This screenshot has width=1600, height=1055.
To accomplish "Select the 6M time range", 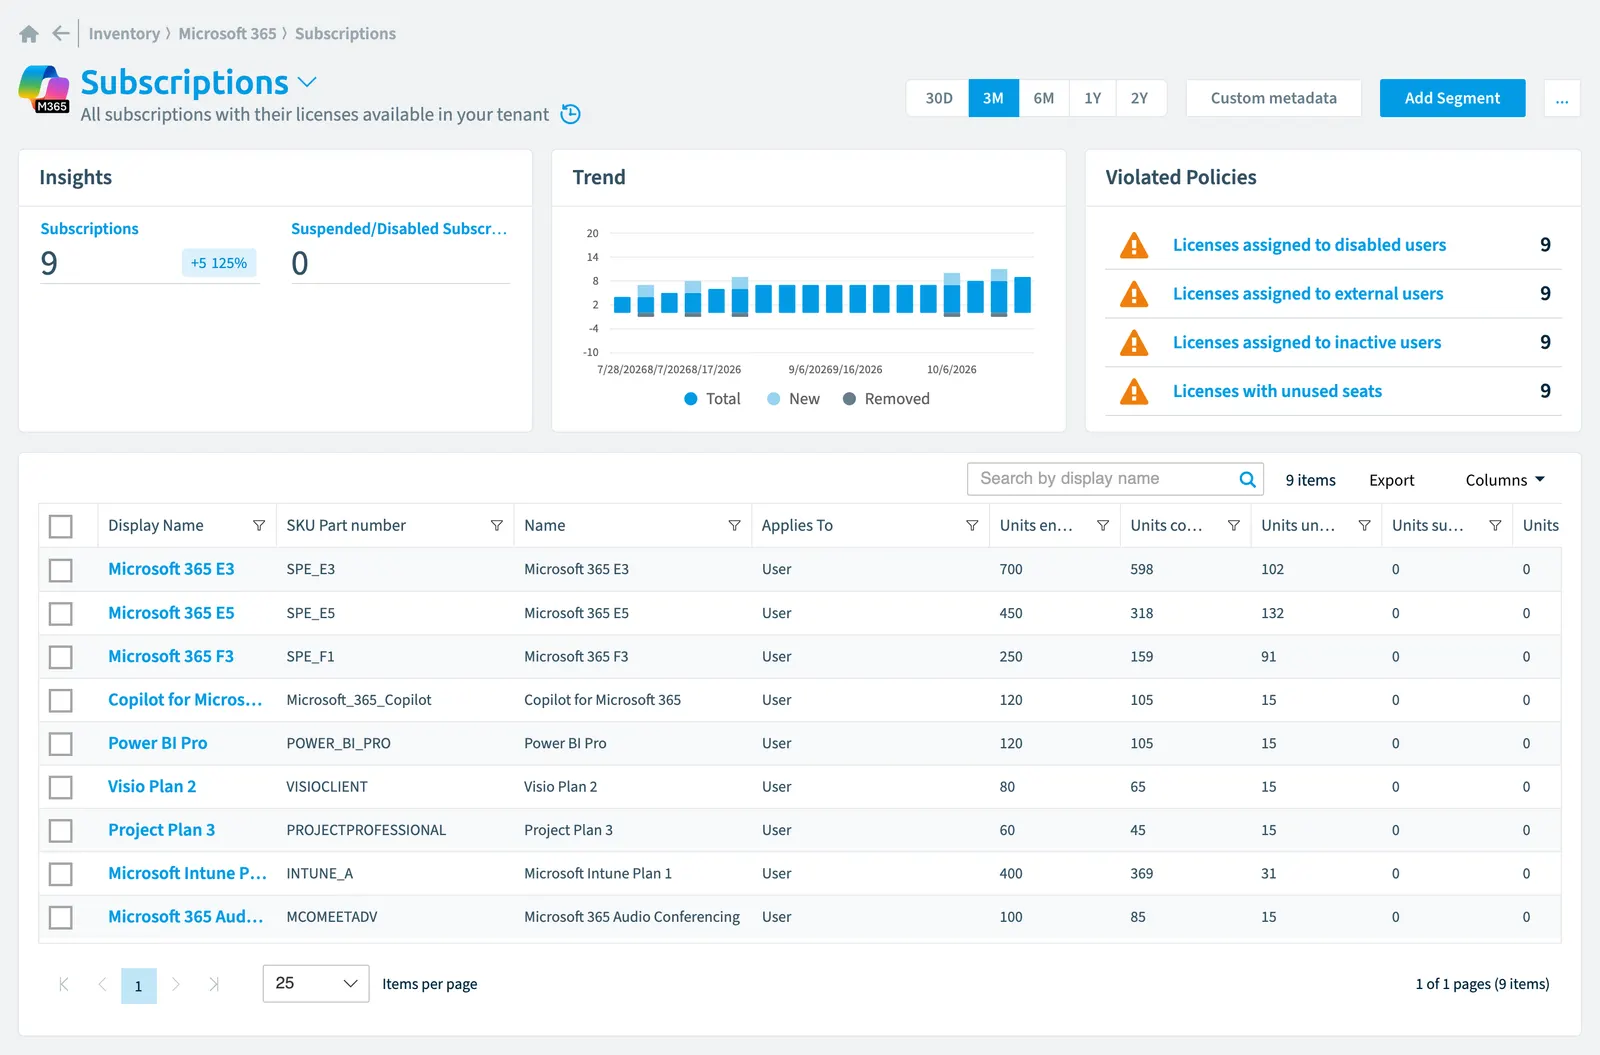I will tap(1043, 98).
